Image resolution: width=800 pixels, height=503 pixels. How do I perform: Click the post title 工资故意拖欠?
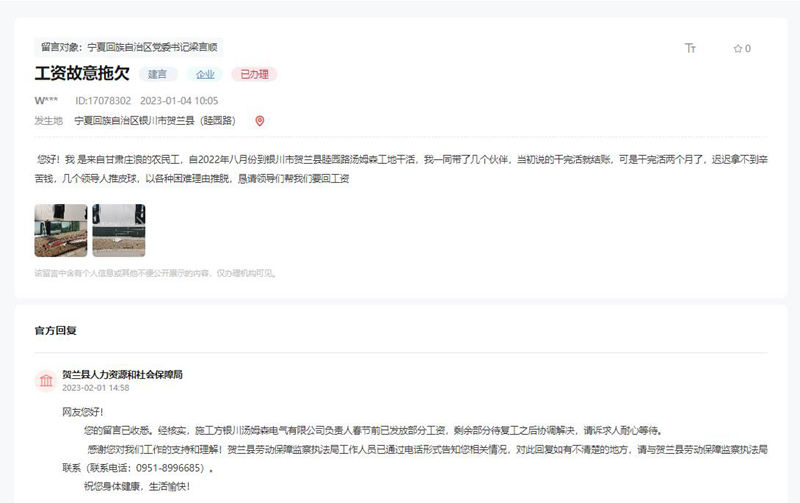tap(82, 74)
